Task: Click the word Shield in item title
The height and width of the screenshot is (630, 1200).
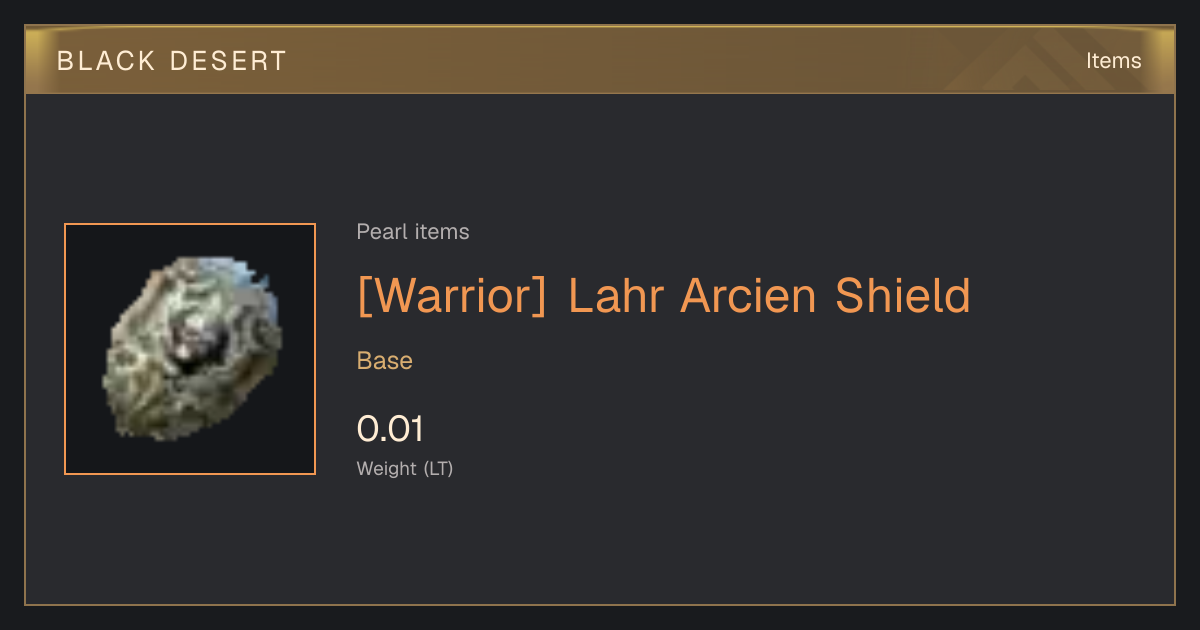Action: coord(903,296)
